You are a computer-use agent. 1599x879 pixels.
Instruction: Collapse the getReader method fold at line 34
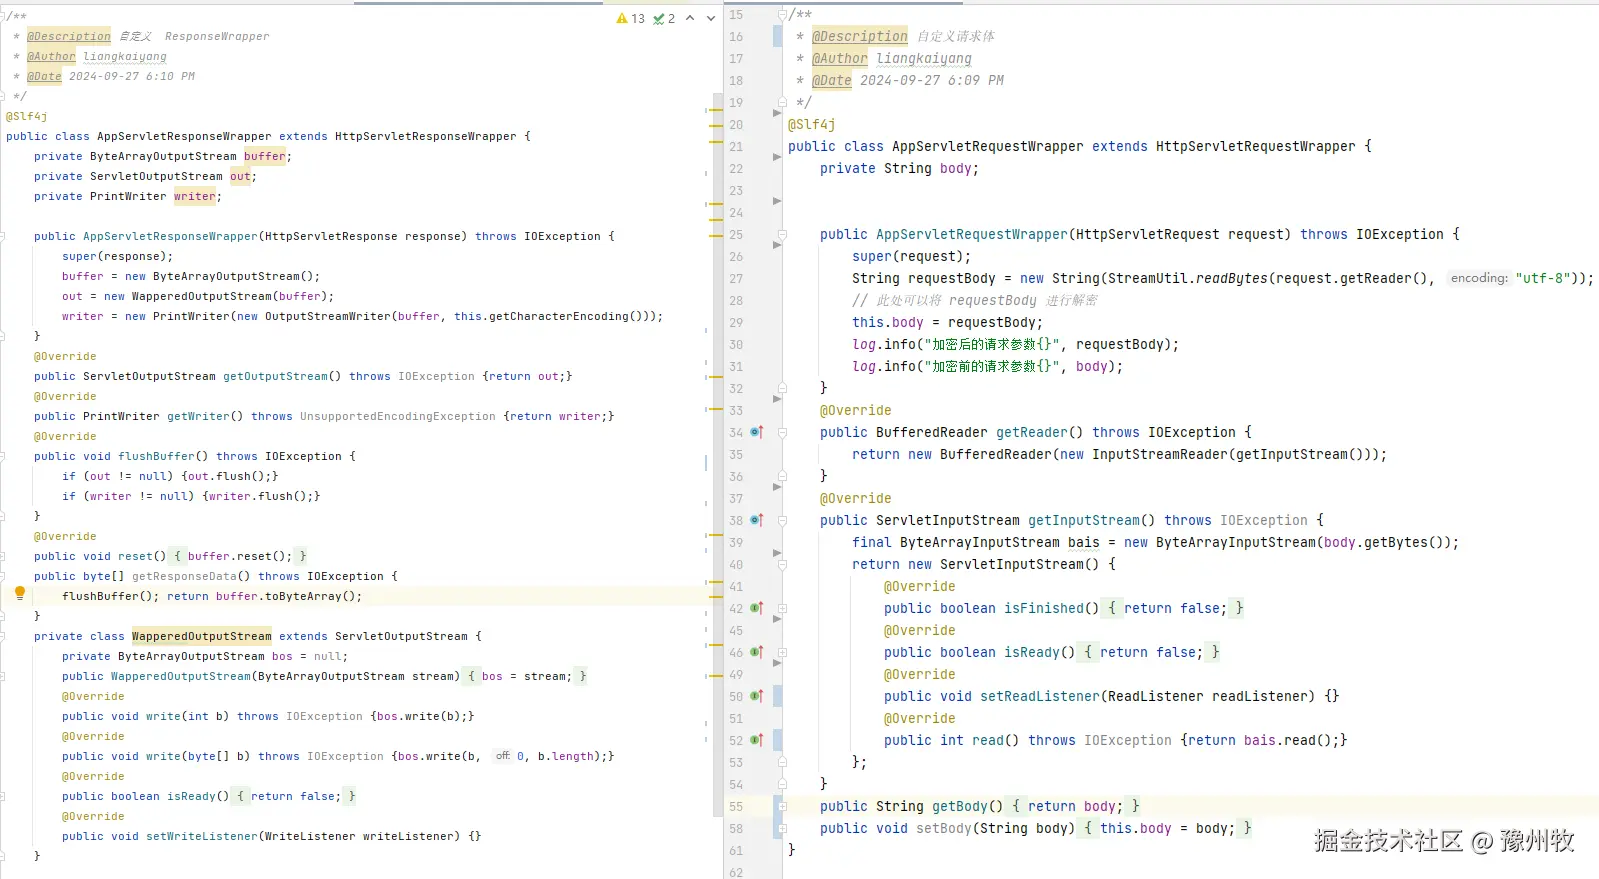click(782, 432)
